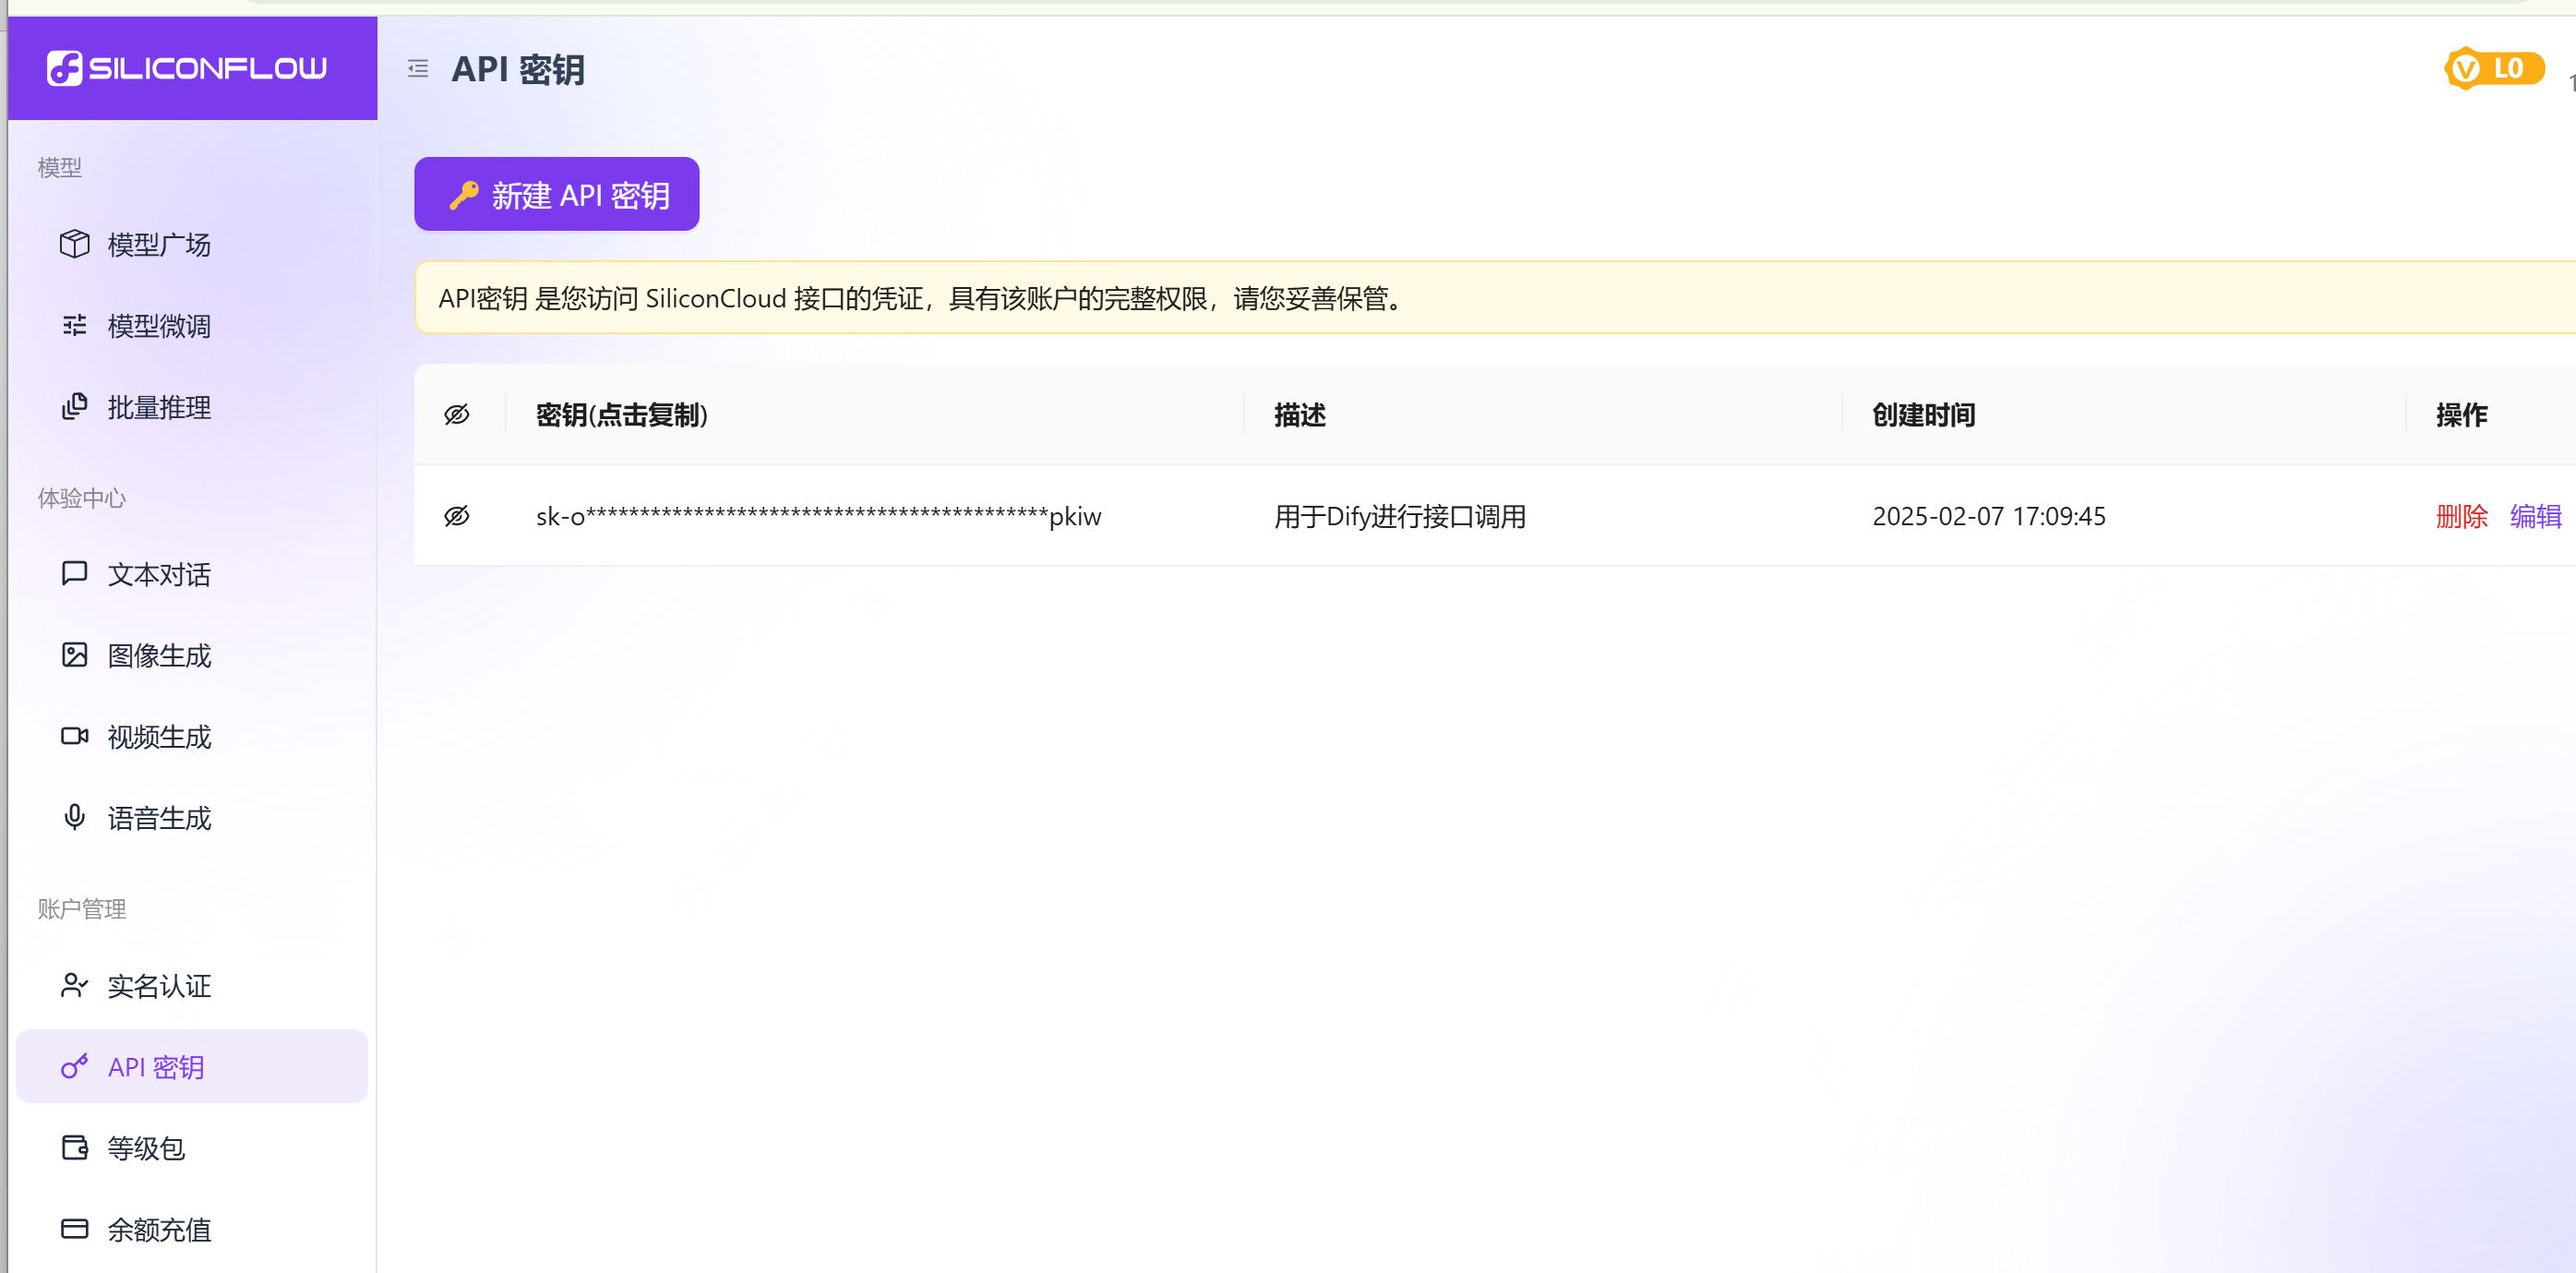Image resolution: width=2576 pixels, height=1273 pixels.
Task: Open 批量推理 copy icon
Action: (x=74, y=407)
